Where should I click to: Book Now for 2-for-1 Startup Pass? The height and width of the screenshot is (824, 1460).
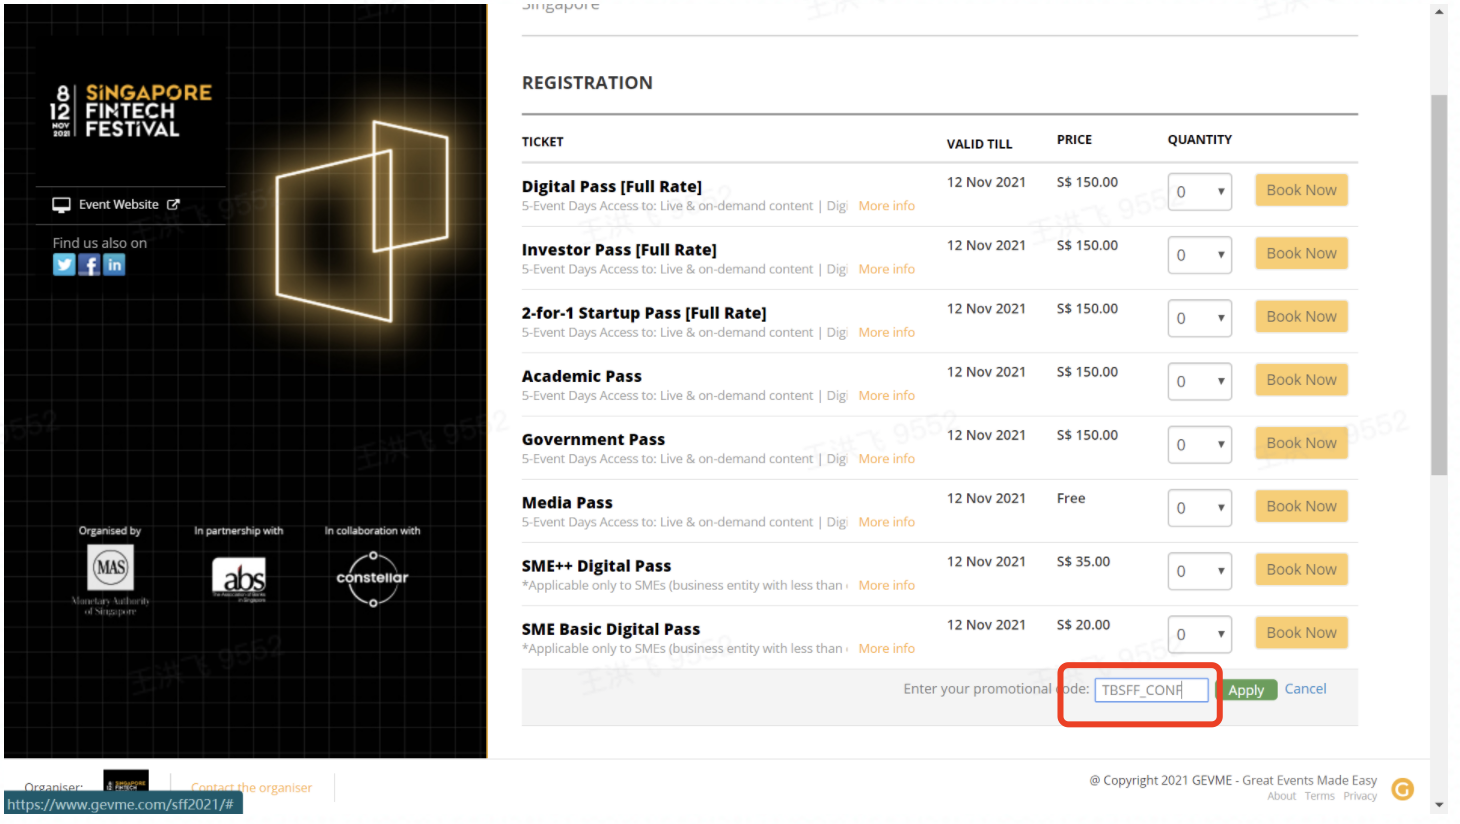click(x=1301, y=316)
